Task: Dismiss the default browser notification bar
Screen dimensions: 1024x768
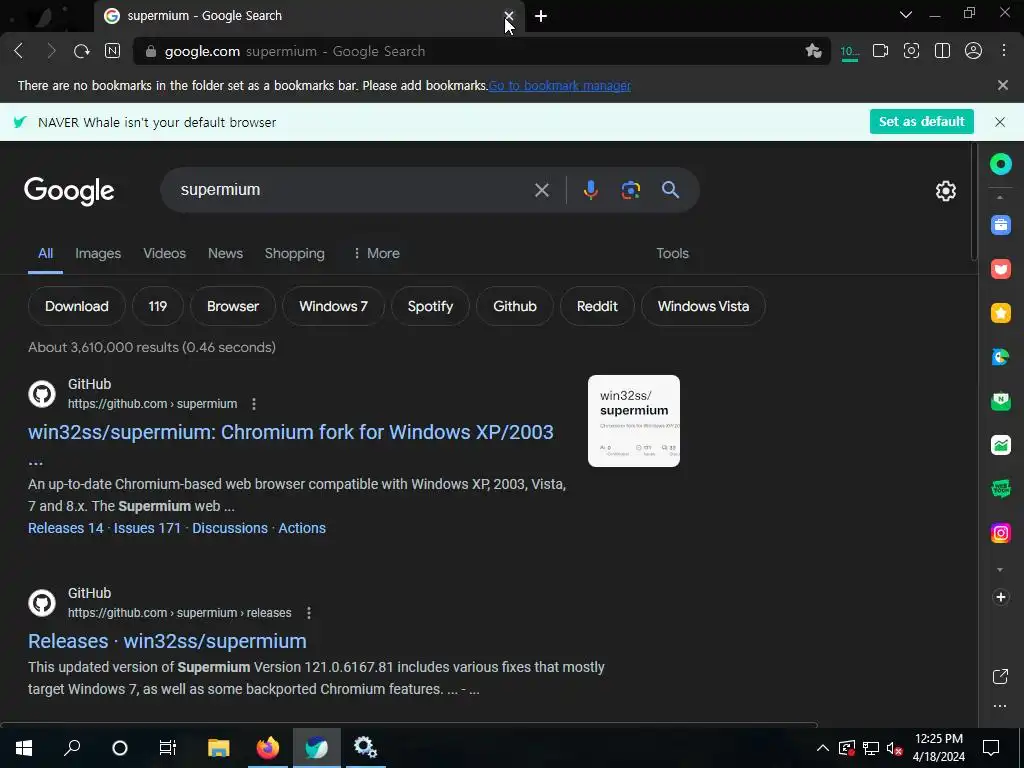Action: click(1000, 122)
